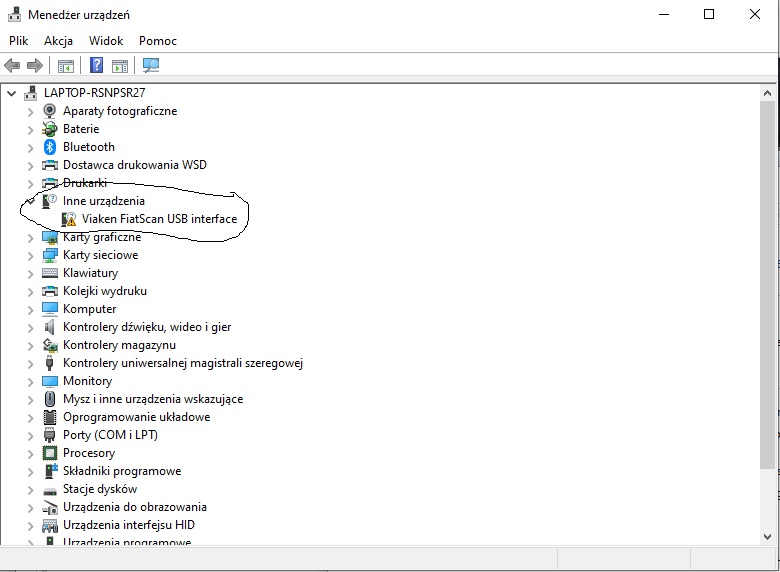Click the Kontrolery magazynu storage icon
Screen dimensions: 780x572
(50, 345)
